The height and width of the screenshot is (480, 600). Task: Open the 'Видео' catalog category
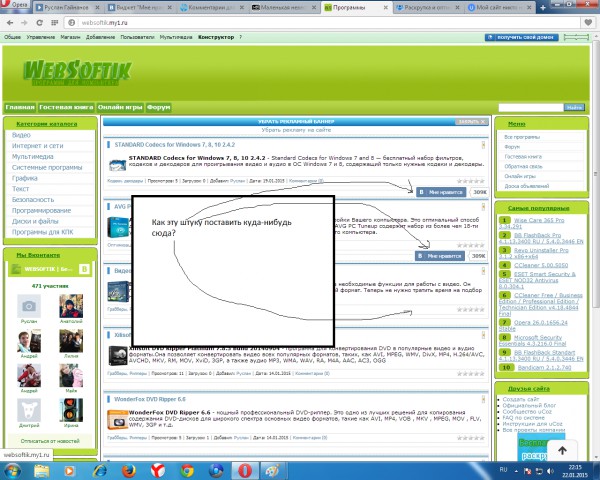pyautogui.click(x=21, y=135)
